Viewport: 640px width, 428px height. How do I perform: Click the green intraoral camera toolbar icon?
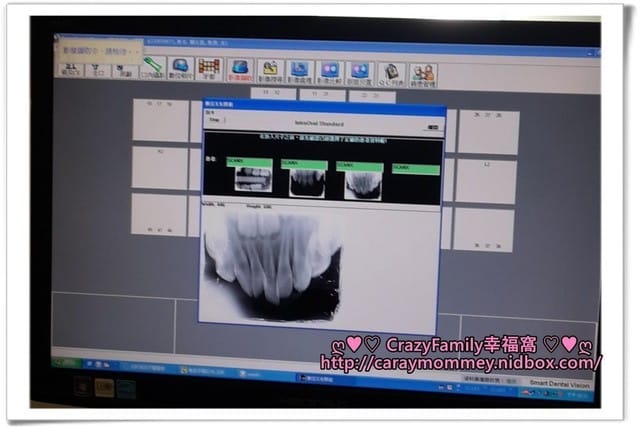click(x=153, y=68)
